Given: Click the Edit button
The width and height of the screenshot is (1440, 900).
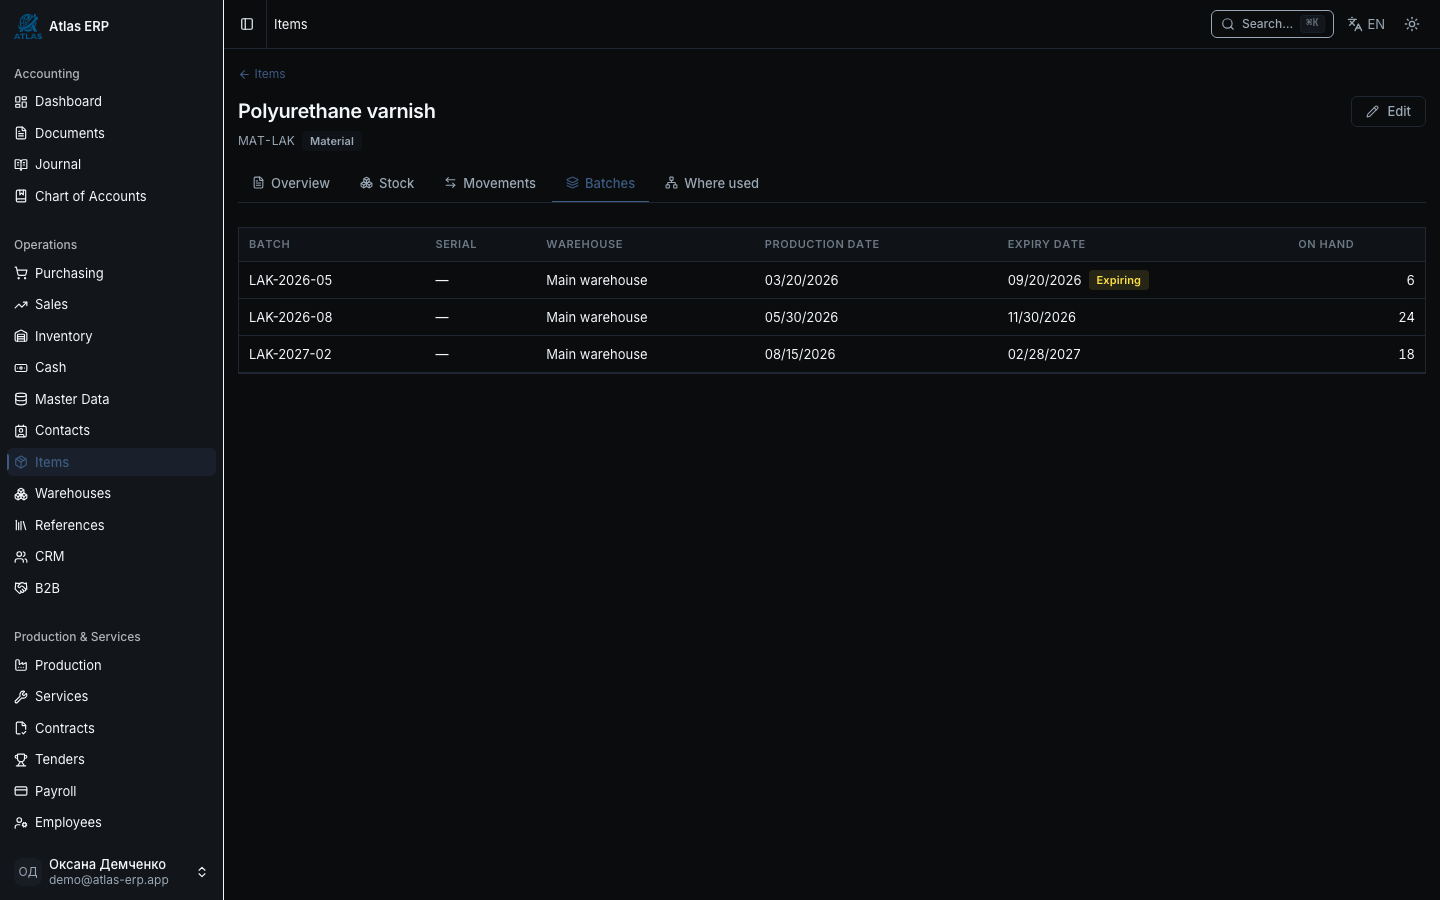Looking at the screenshot, I should (1388, 111).
